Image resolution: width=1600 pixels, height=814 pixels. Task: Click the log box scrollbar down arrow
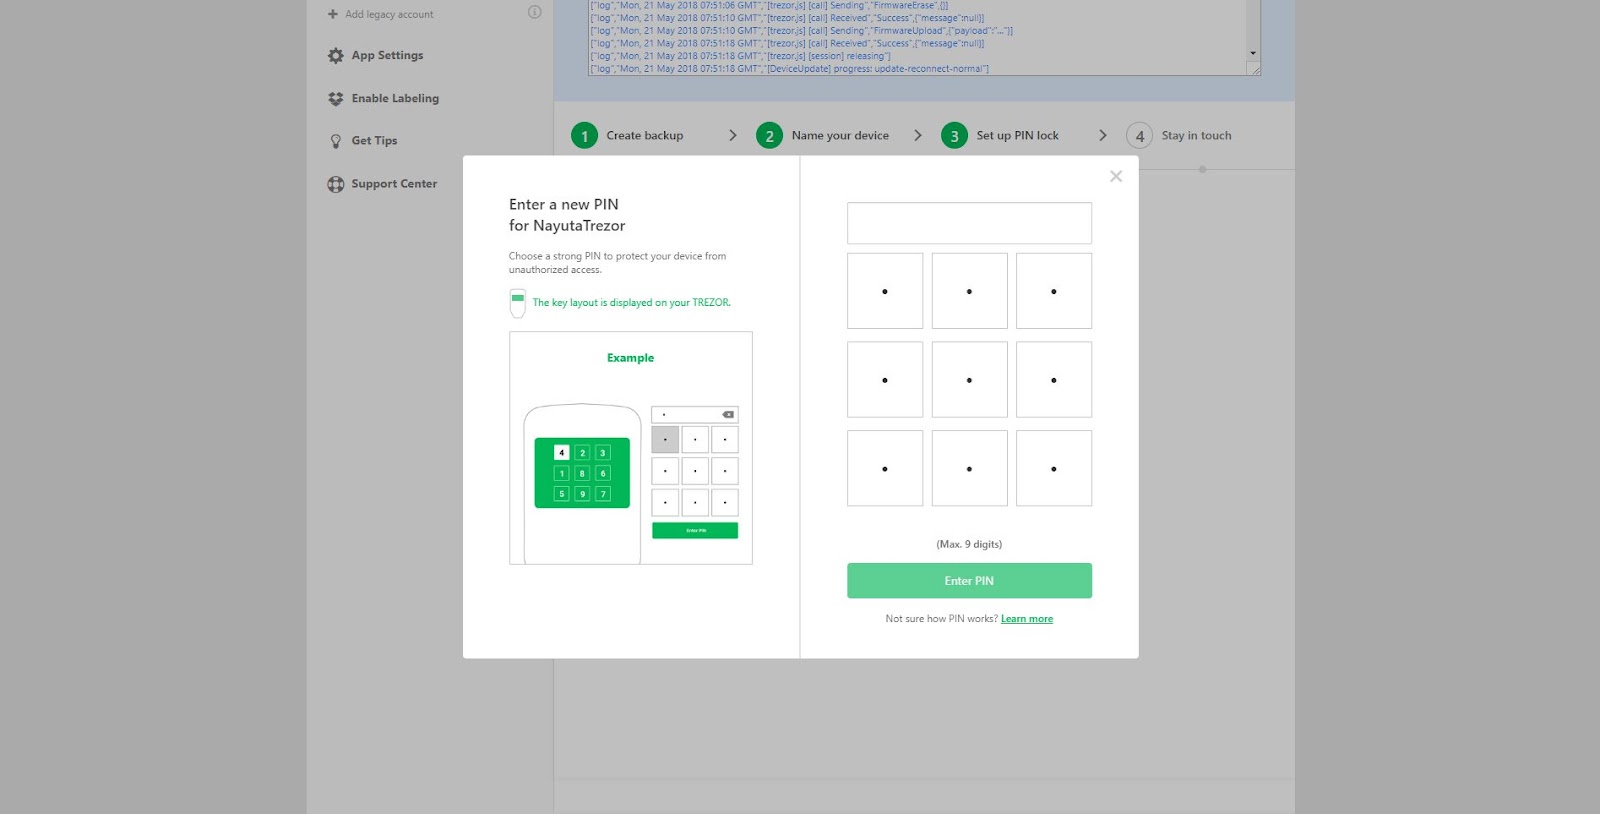tap(1253, 53)
